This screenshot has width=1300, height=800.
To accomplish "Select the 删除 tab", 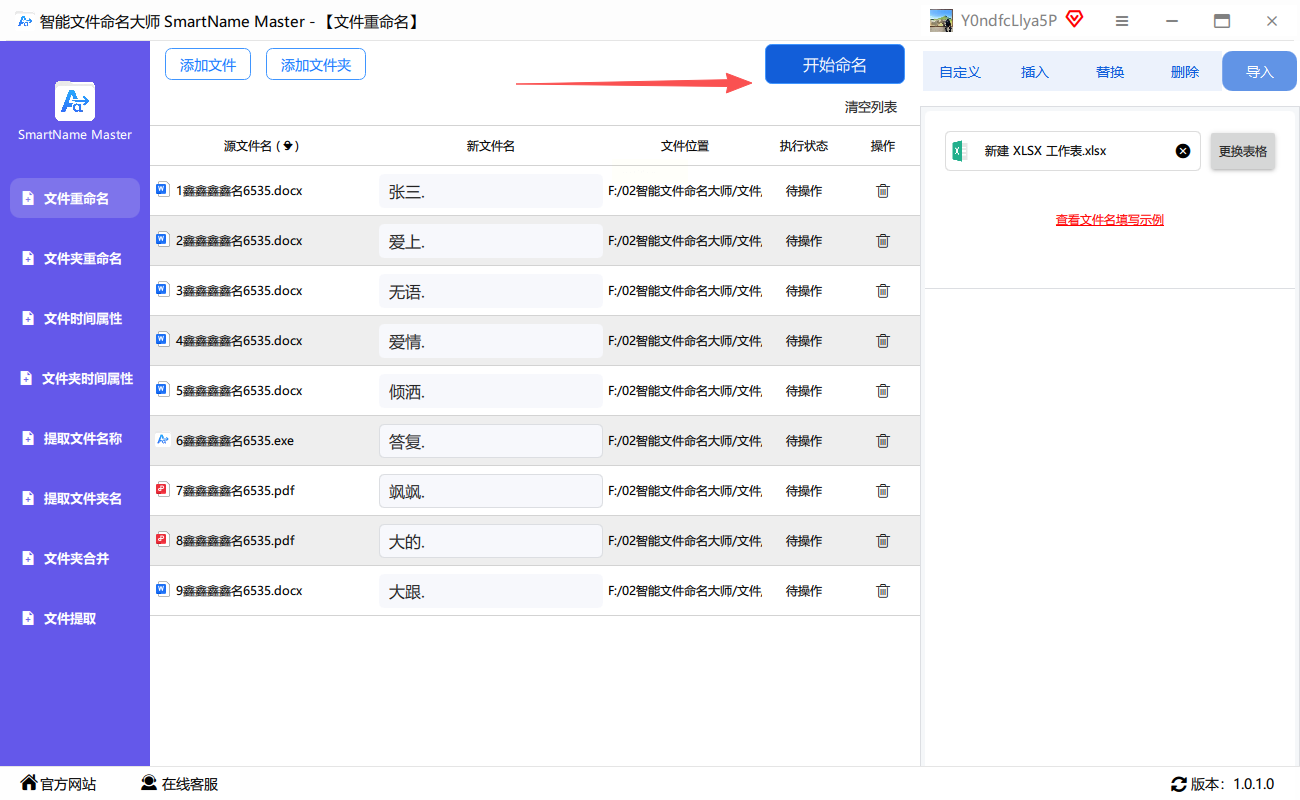I will point(1185,72).
